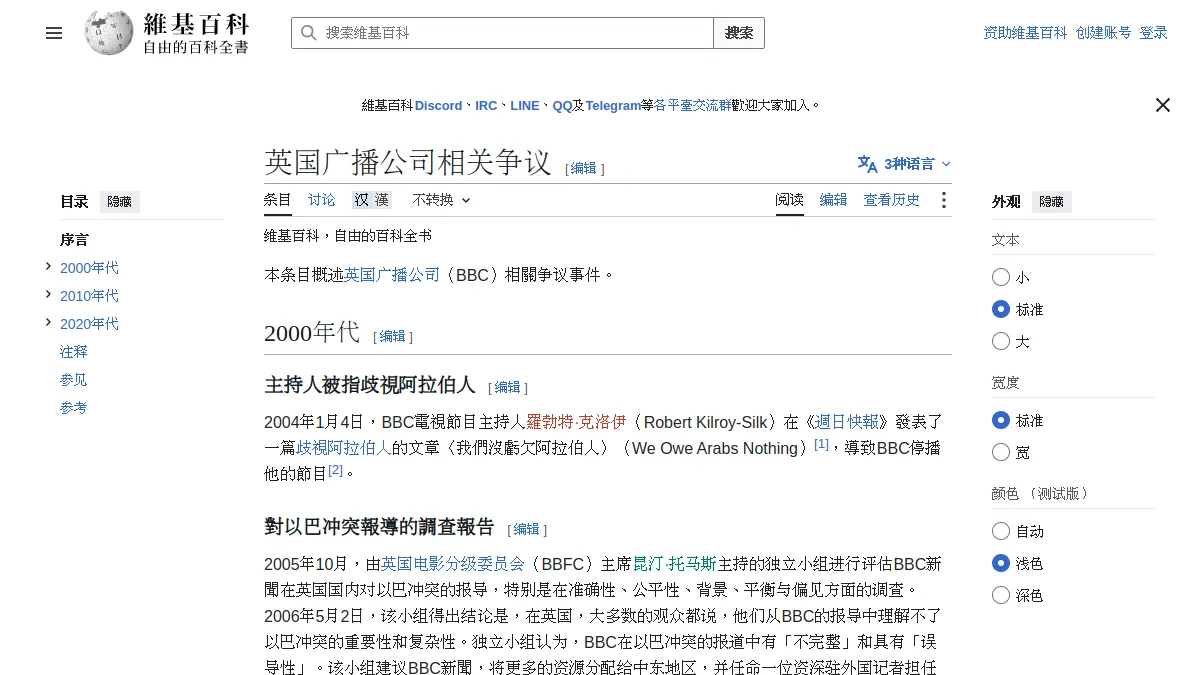This screenshot has height=675, width=1200.
Task: Select automatic color 自动 radio
Action: [x=1001, y=531]
